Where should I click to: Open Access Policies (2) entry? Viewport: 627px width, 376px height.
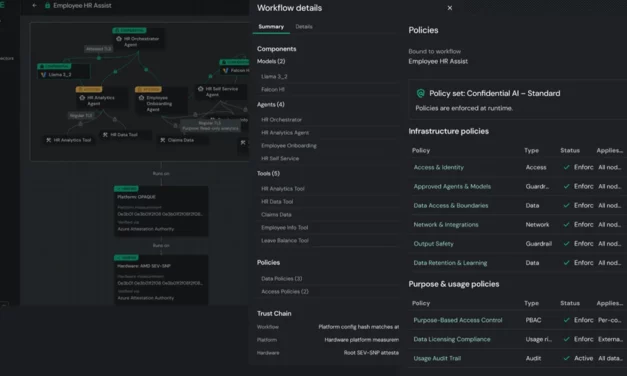pos(285,292)
